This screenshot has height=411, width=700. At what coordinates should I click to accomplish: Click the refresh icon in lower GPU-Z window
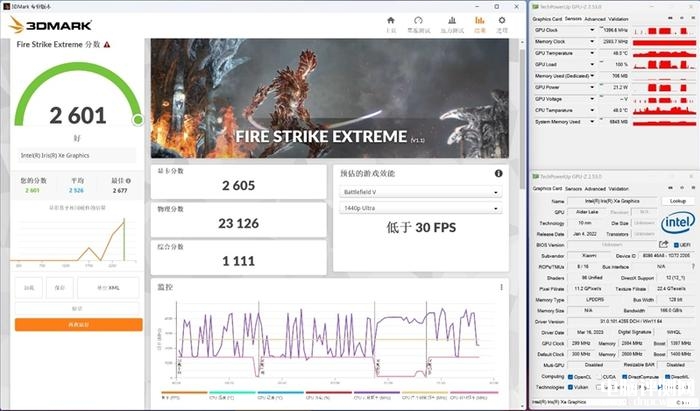pyautogui.click(x=681, y=188)
